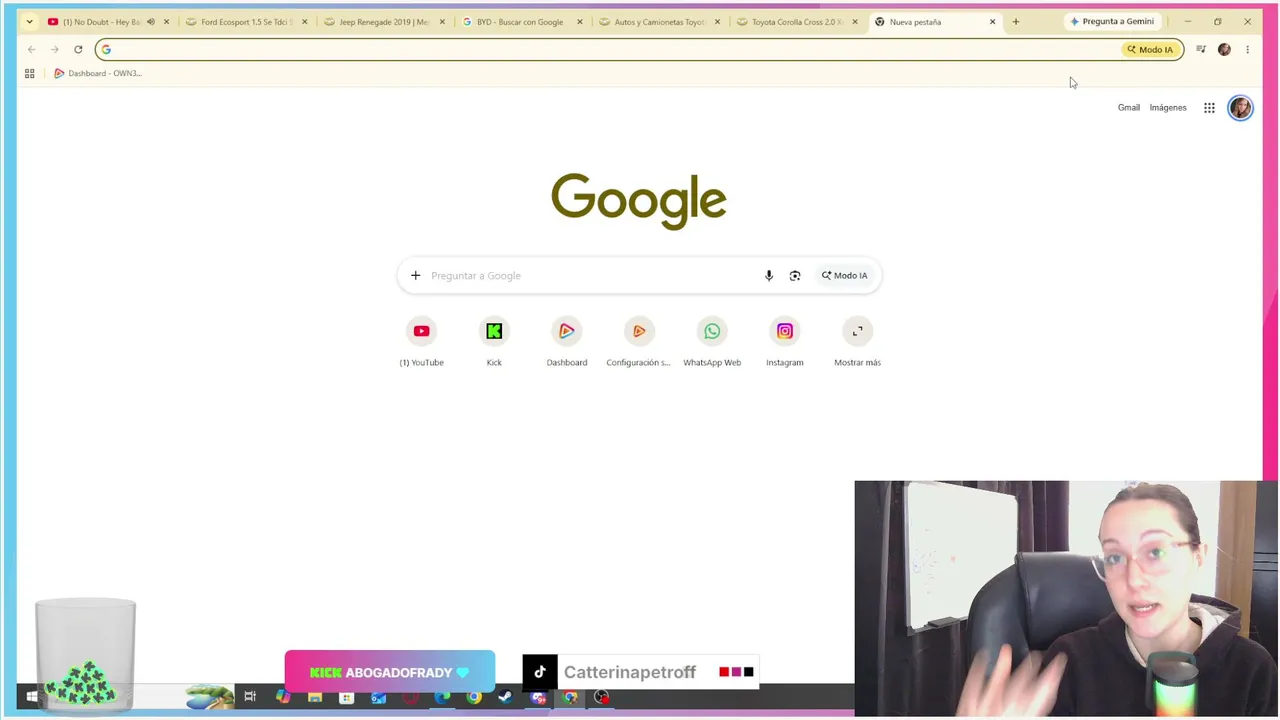Click the plus icon in the search box

[x=415, y=275]
